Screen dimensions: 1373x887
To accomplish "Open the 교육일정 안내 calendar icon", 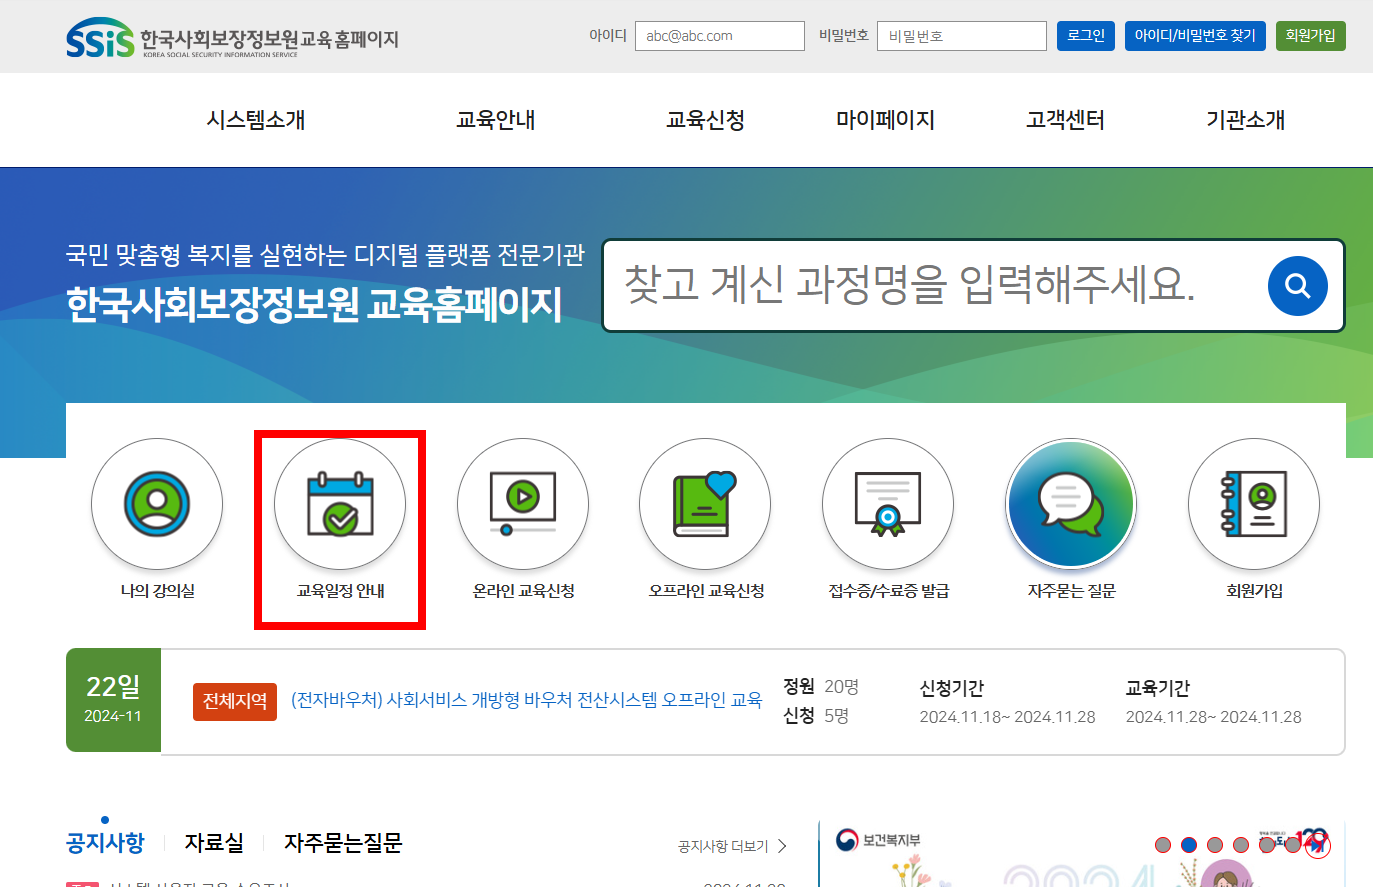I will point(340,504).
